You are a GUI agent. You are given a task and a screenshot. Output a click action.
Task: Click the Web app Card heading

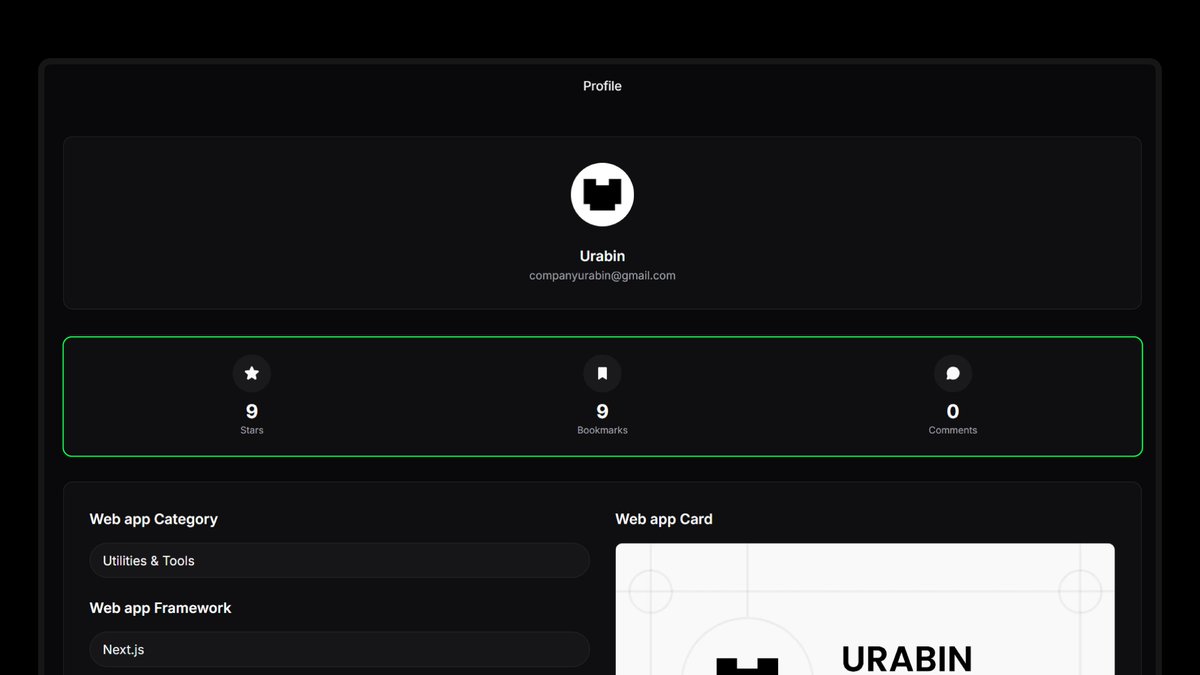664,519
